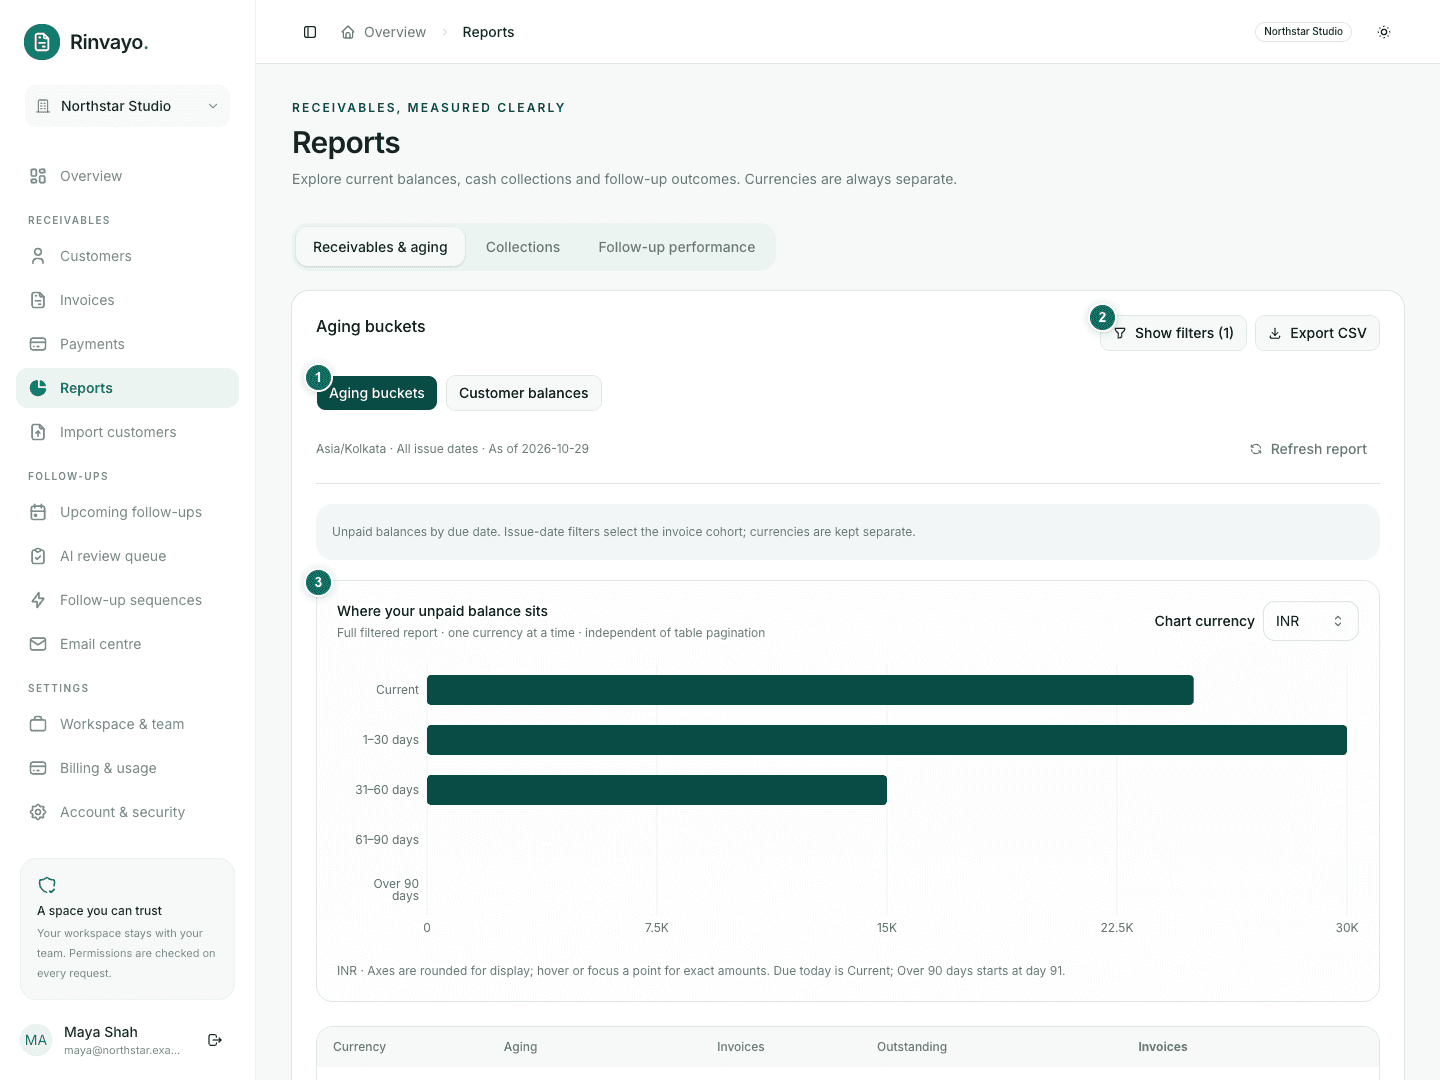The image size is (1440, 1080).
Task: Toggle the sidebar panel icon
Action: 310,32
